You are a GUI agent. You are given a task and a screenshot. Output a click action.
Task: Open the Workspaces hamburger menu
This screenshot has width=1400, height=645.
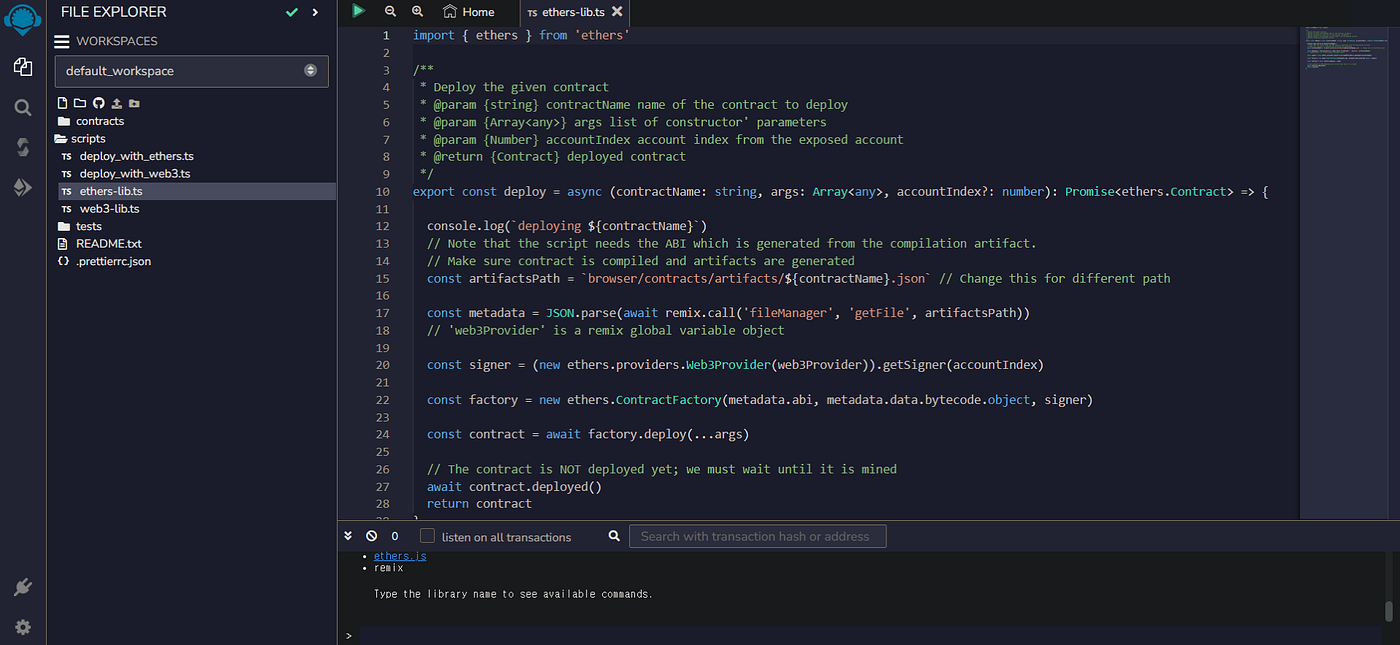(x=62, y=41)
